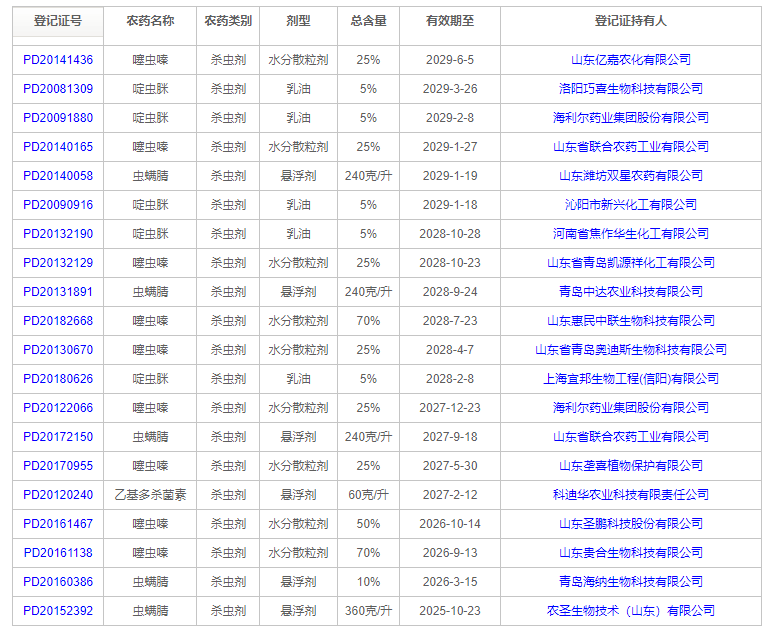Open registration link PD20081309
Image resolution: width=766 pixels, height=628 pixels.
[x=58, y=89]
